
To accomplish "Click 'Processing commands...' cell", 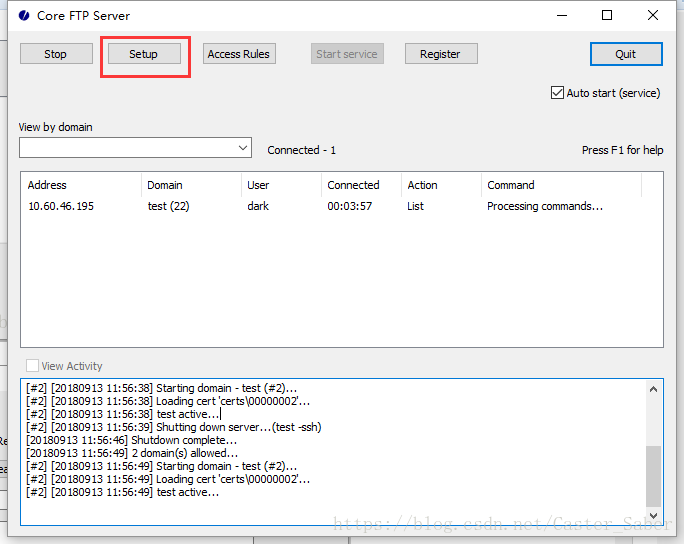I will 545,206.
